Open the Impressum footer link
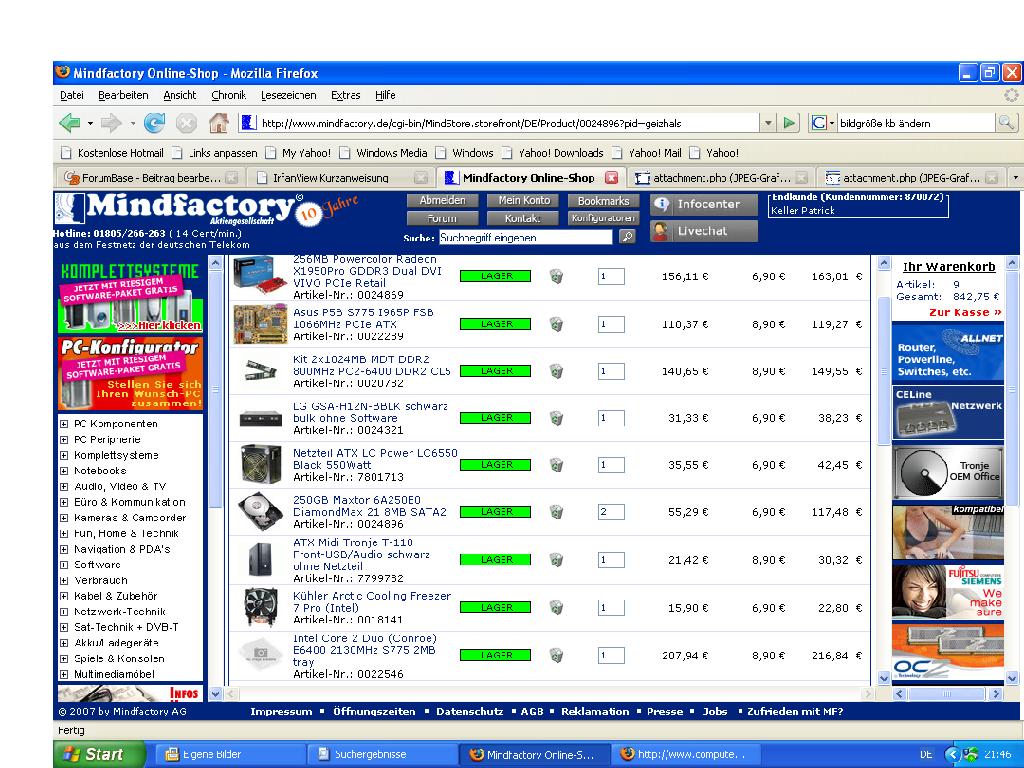The height and width of the screenshot is (768, 1024). click(x=281, y=712)
